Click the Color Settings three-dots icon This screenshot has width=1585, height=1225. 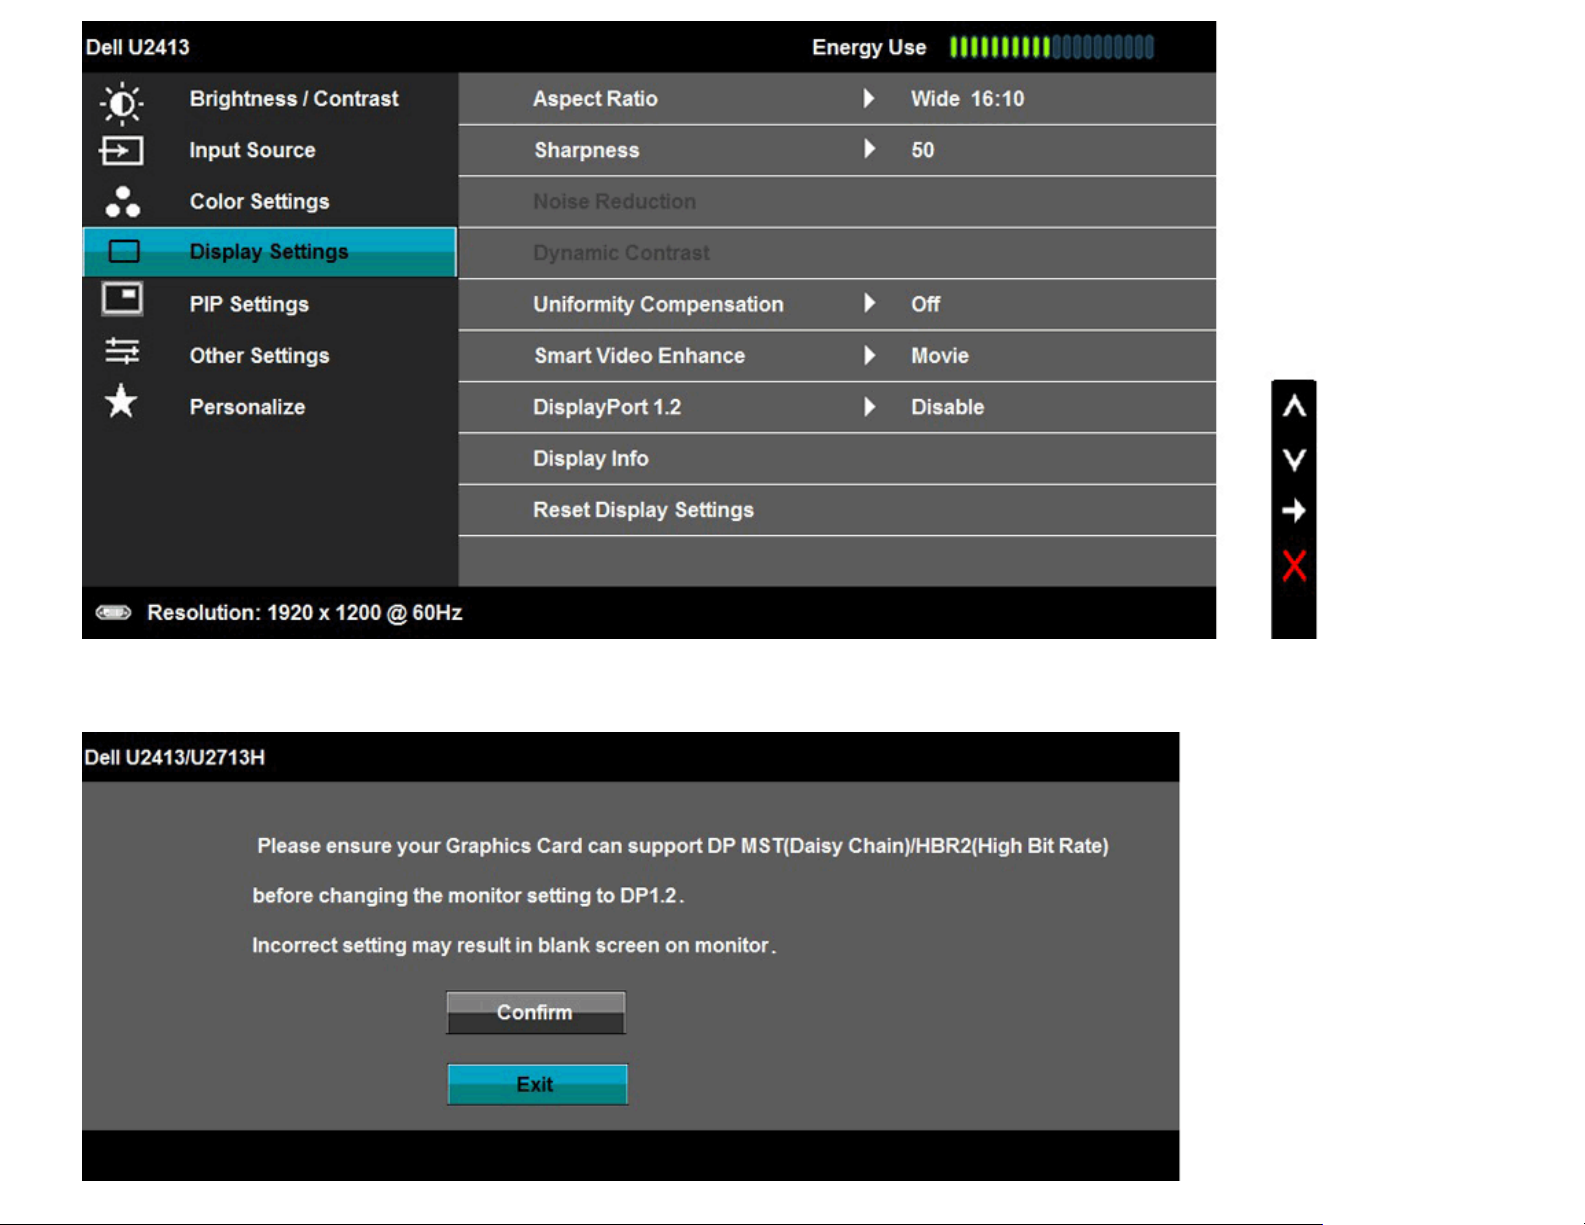pyautogui.click(x=123, y=202)
